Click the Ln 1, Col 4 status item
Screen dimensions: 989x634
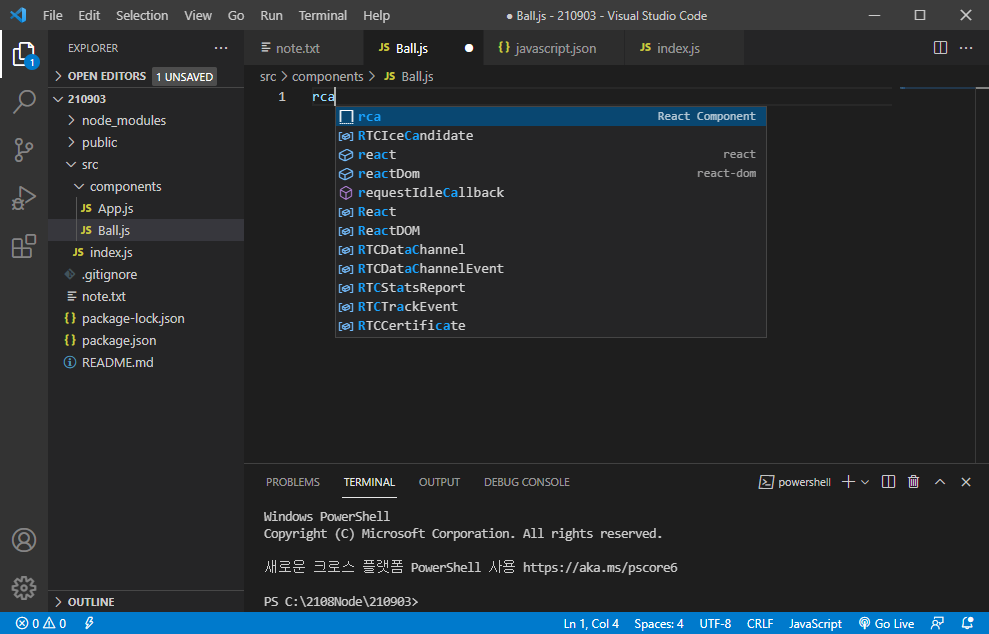point(591,623)
